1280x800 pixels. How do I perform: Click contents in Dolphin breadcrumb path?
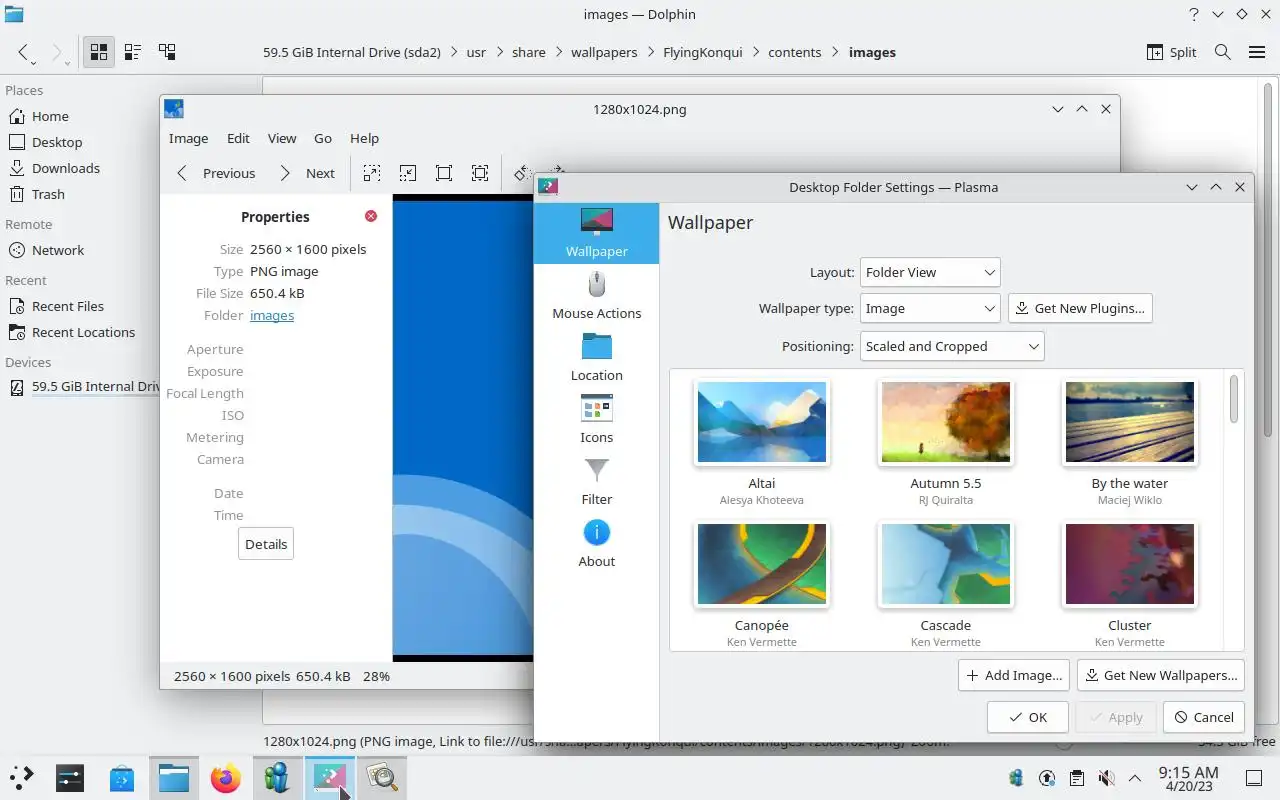795,52
